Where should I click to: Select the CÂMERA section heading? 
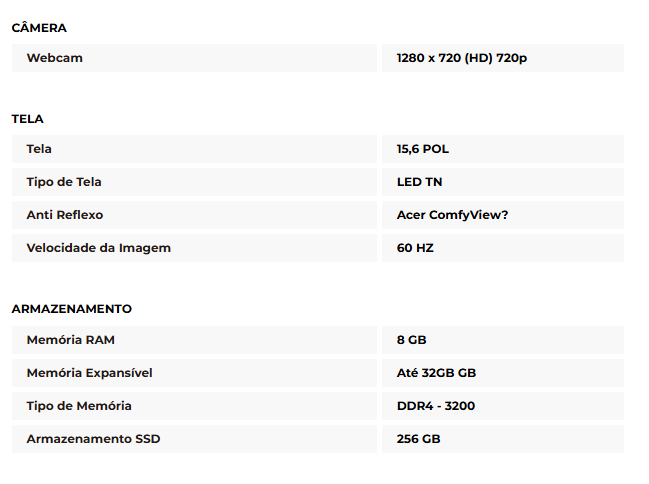point(39,28)
